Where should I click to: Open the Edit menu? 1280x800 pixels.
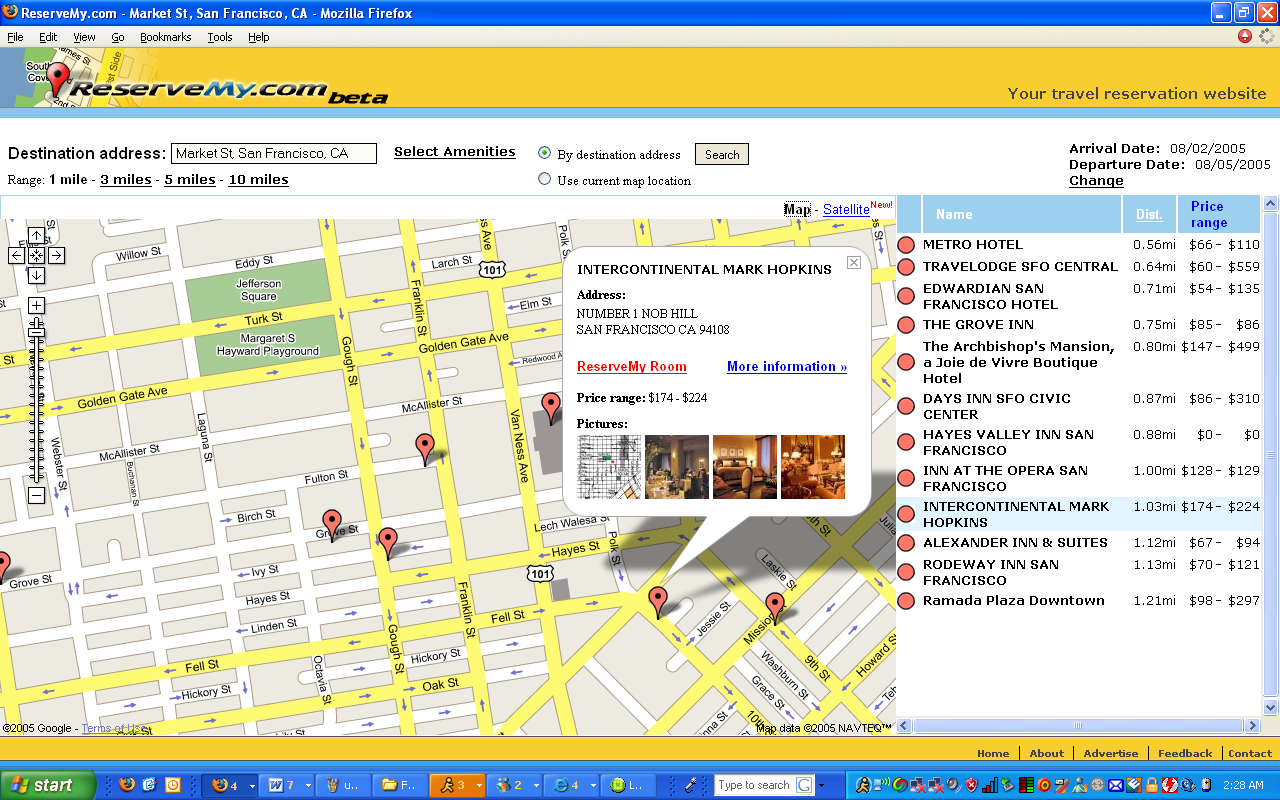click(x=48, y=37)
